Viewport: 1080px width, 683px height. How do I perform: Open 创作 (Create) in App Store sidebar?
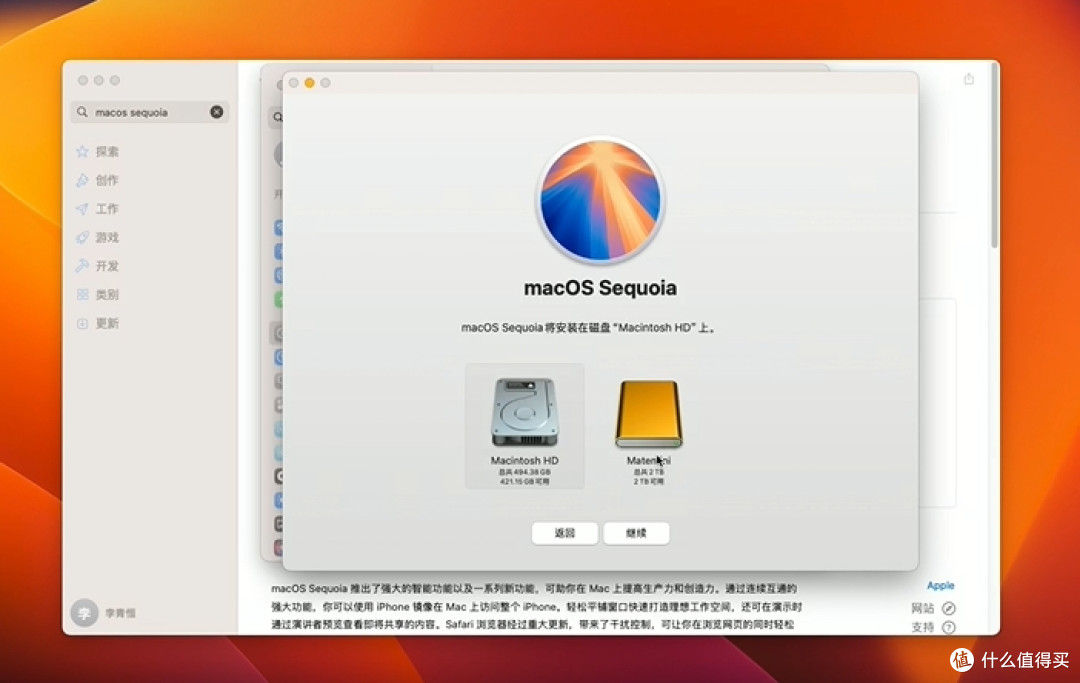click(x=107, y=180)
